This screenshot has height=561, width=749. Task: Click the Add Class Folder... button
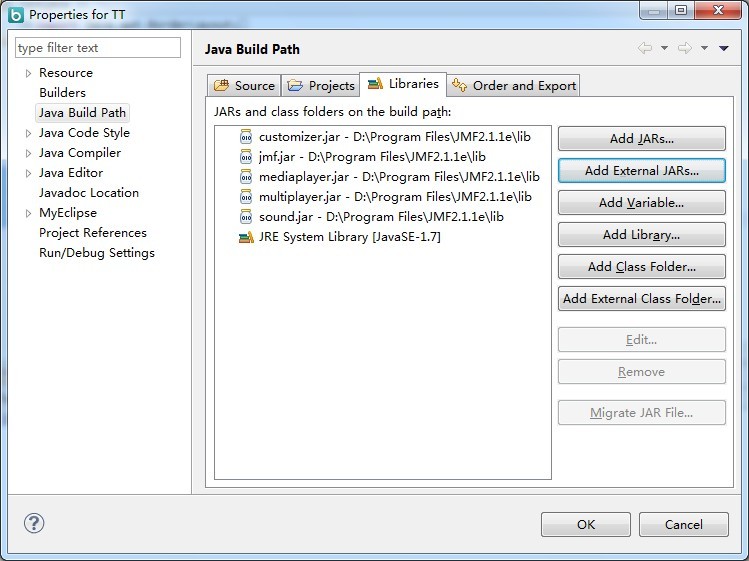(x=642, y=267)
